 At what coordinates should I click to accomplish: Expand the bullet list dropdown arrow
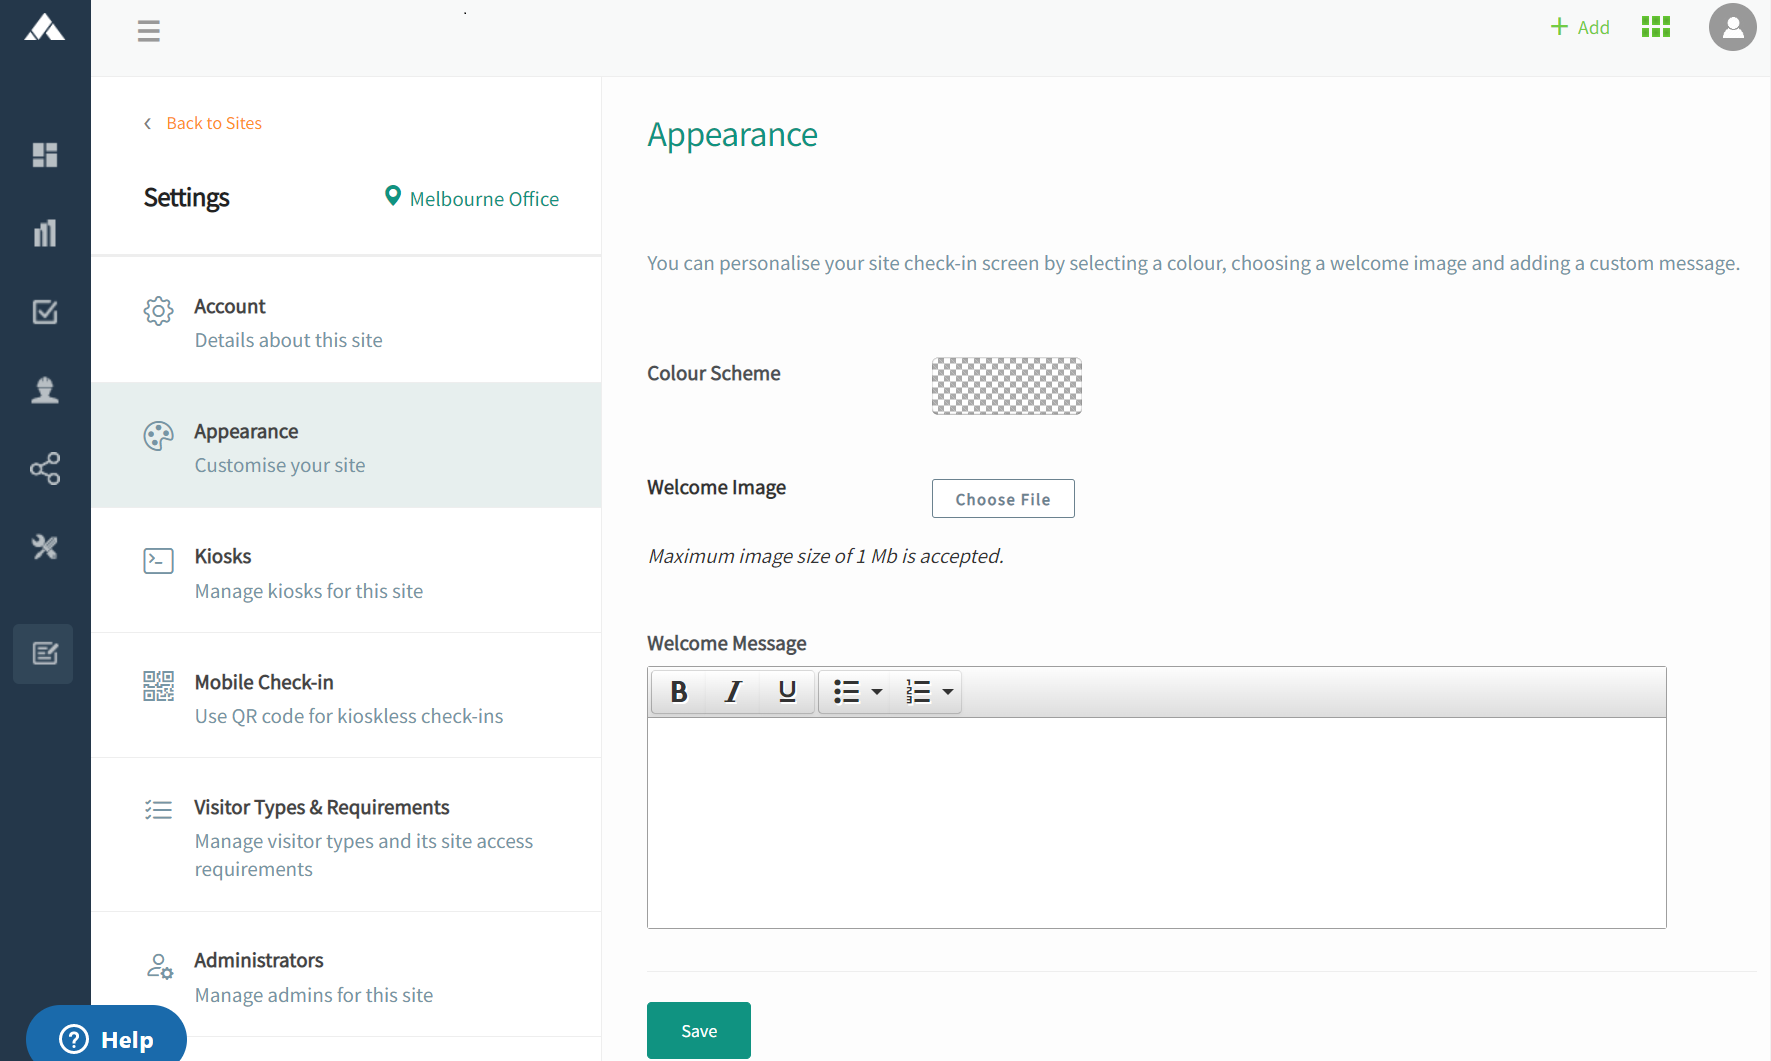877,692
